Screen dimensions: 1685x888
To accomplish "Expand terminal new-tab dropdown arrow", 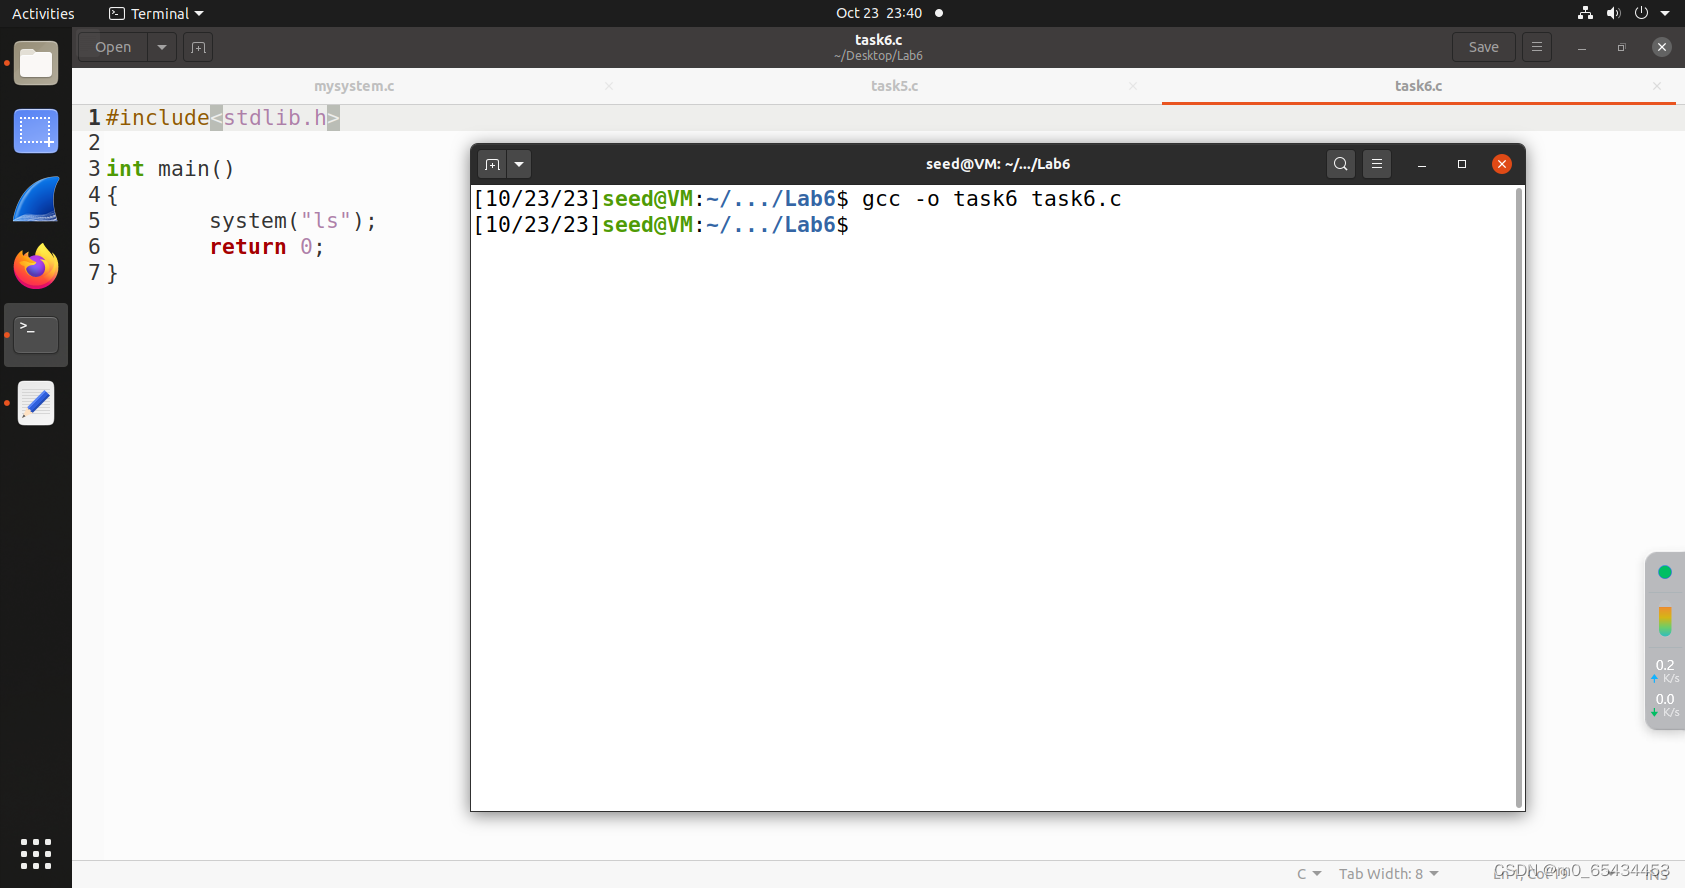I will (x=519, y=164).
